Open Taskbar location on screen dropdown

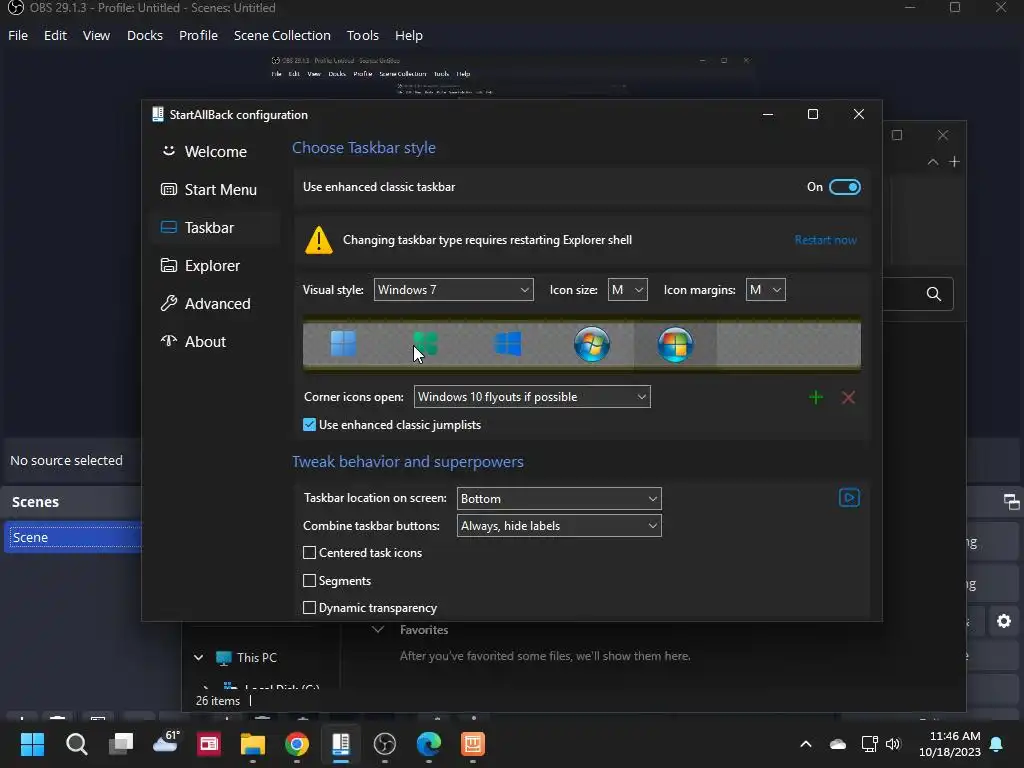(559, 498)
